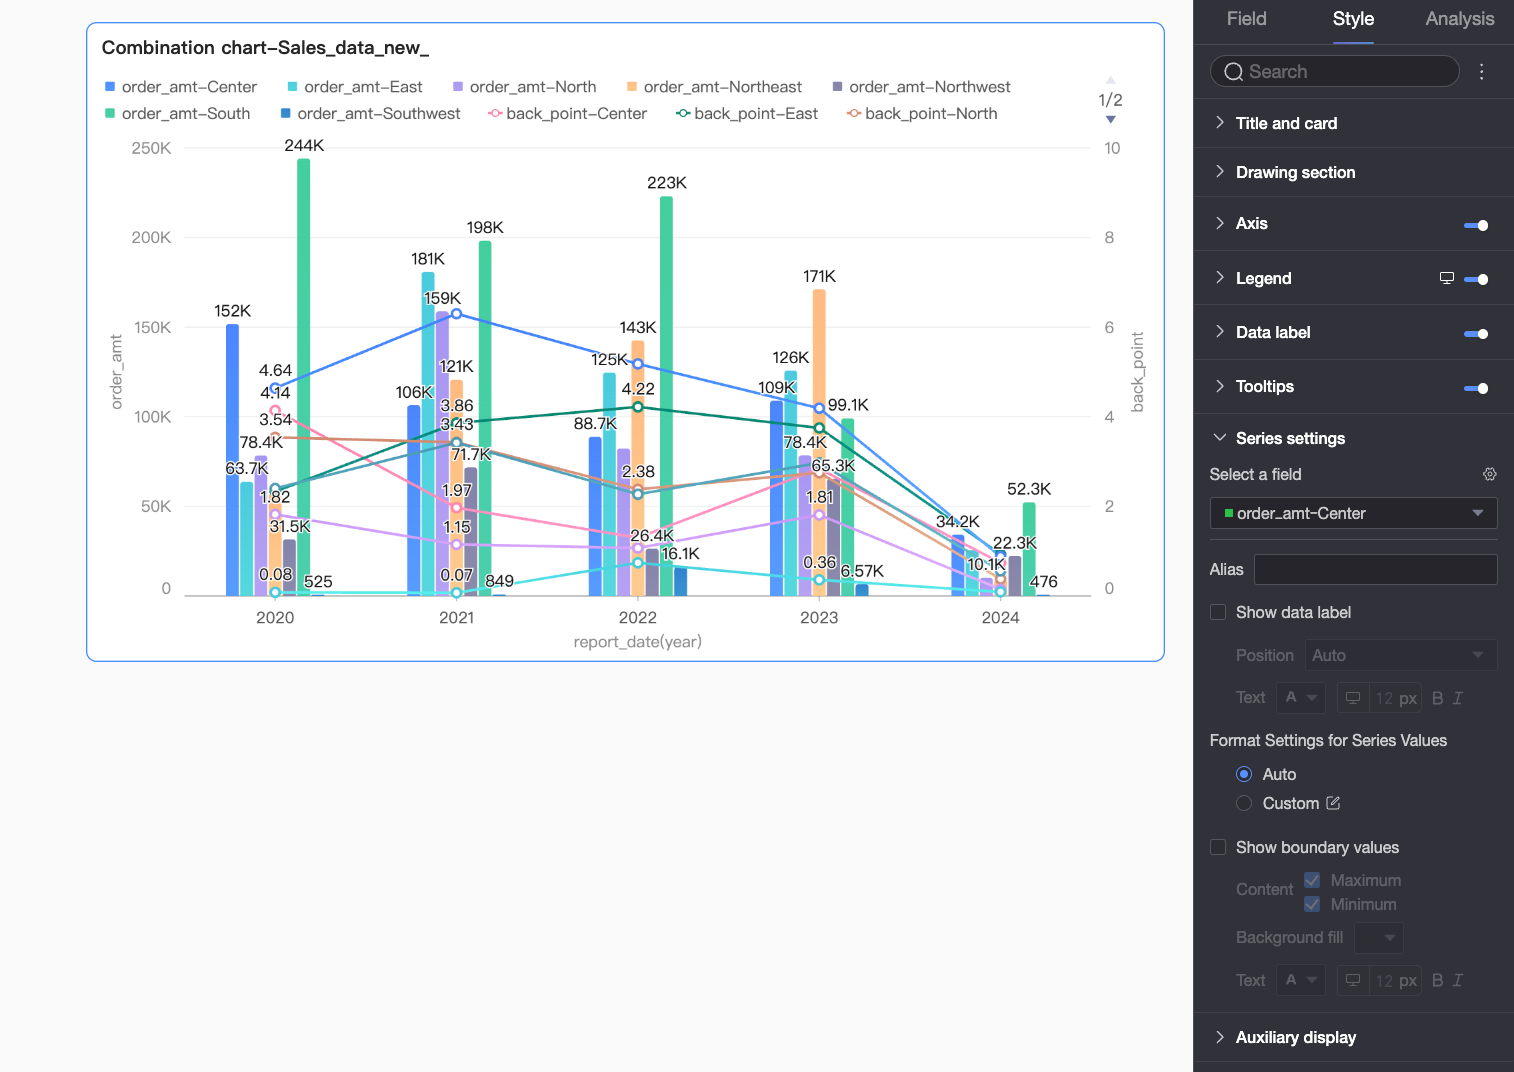The height and width of the screenshot is (1072, 1514).
Task: Click the order_amt-East legend marker
Action: [x=292, y=87]
